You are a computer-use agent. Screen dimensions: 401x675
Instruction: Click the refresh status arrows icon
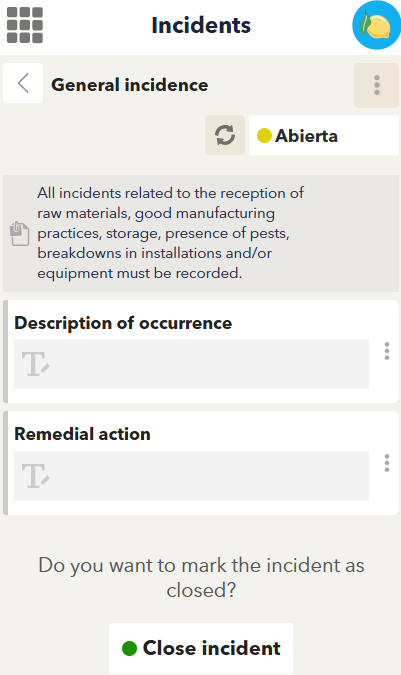(225, 135)
